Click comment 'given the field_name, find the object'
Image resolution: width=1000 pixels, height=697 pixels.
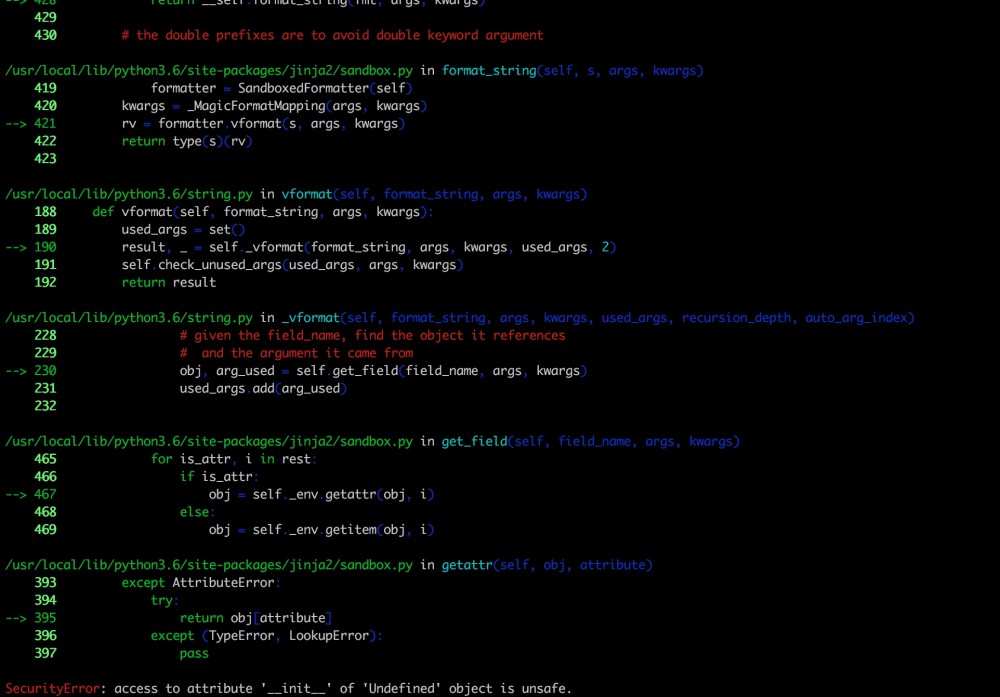[372, 335]
